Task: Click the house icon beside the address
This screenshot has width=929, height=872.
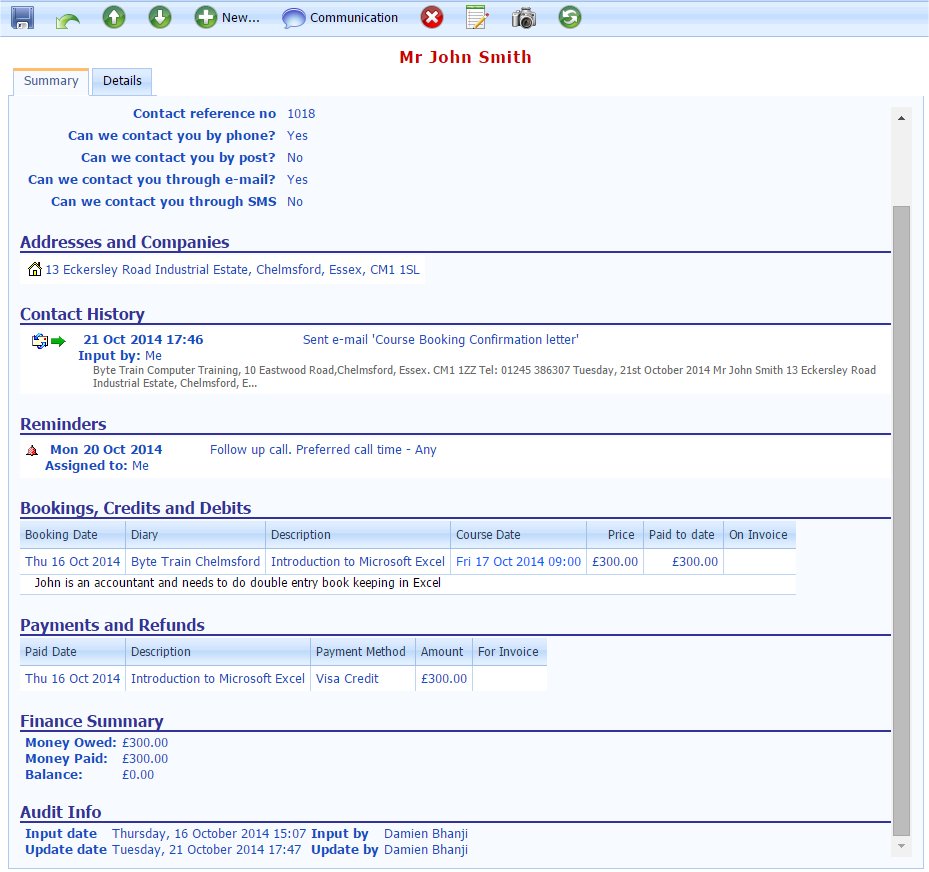Action: [35, 269]
